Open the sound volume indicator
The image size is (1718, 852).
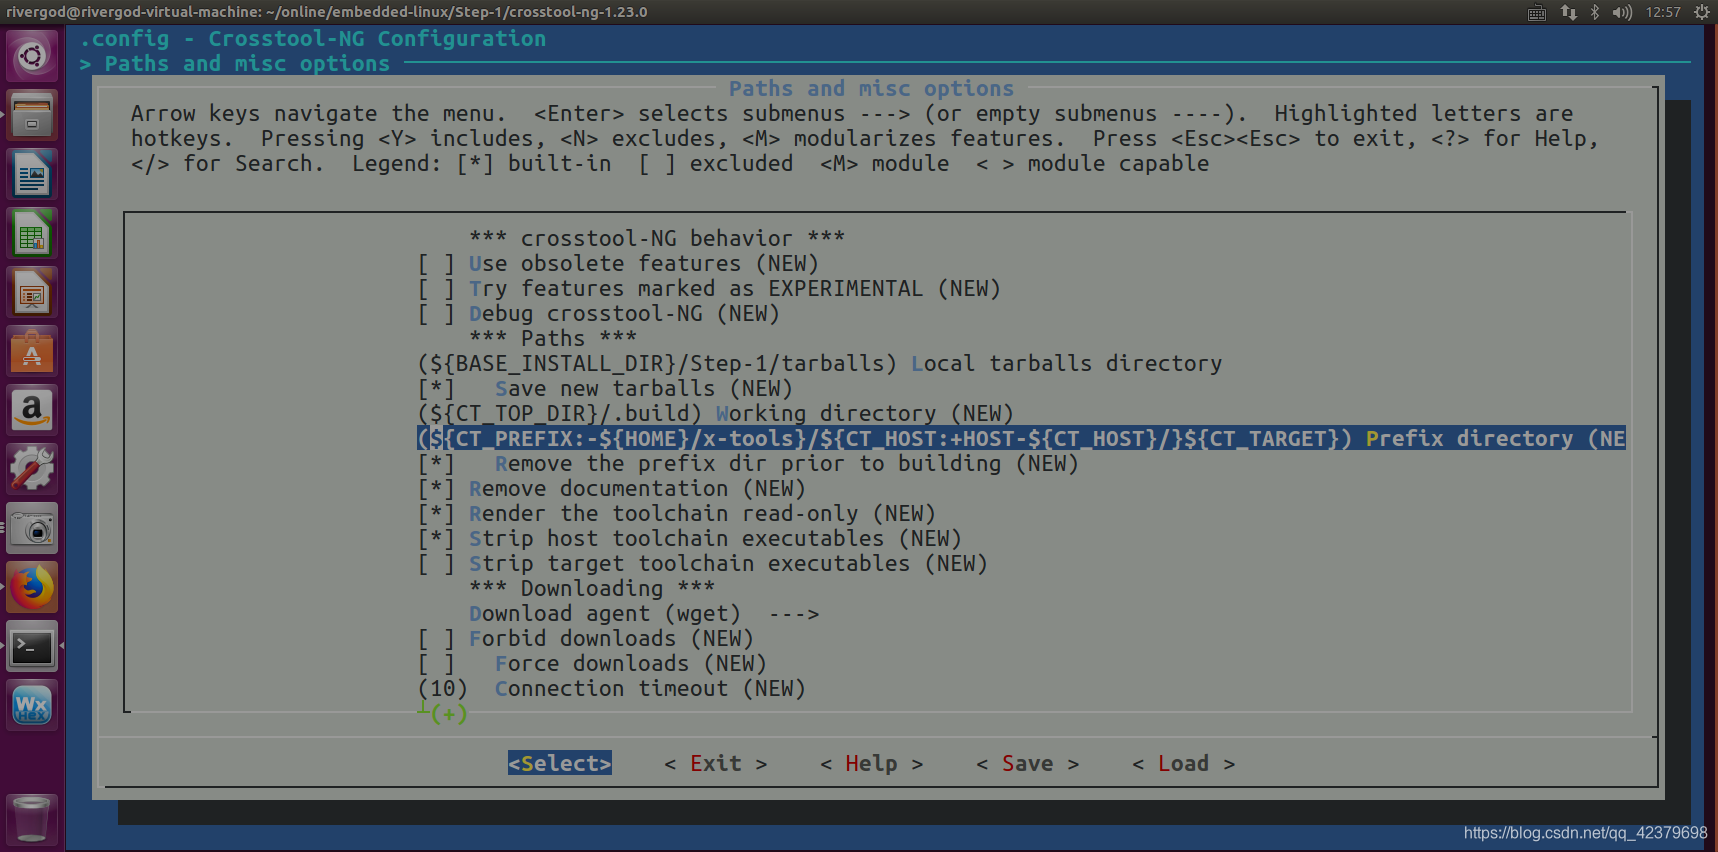[1622, 12]
